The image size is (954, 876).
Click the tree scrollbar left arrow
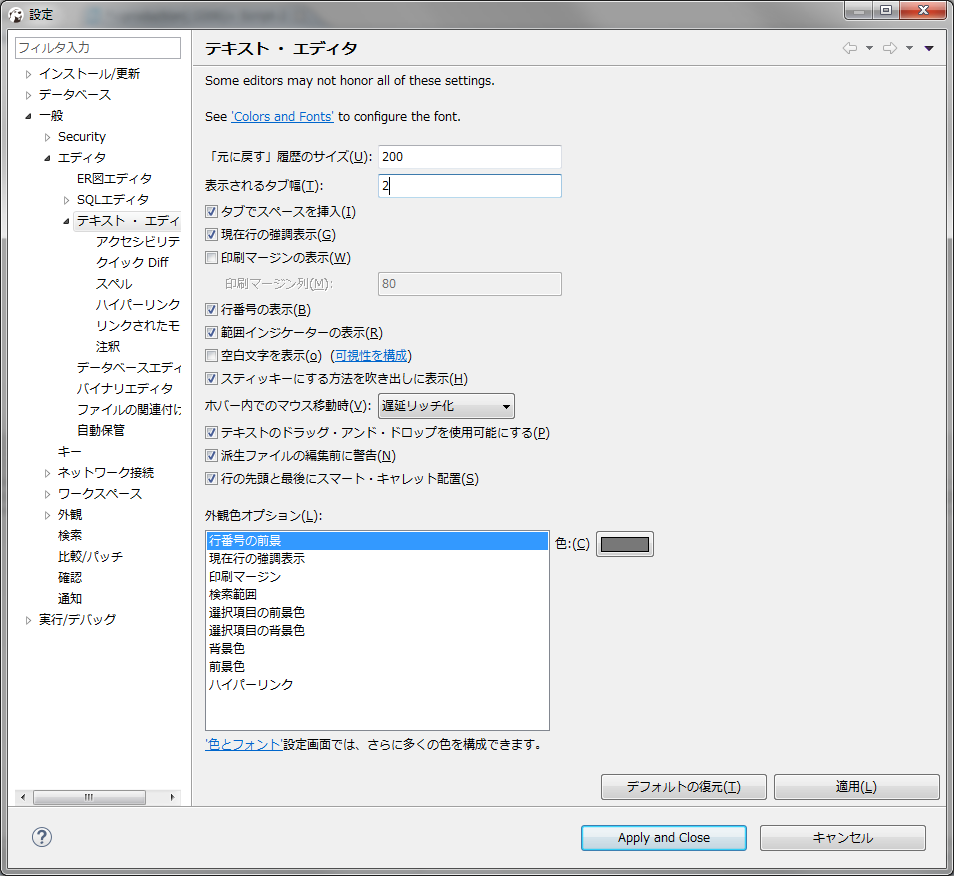[x=23, y=797]
